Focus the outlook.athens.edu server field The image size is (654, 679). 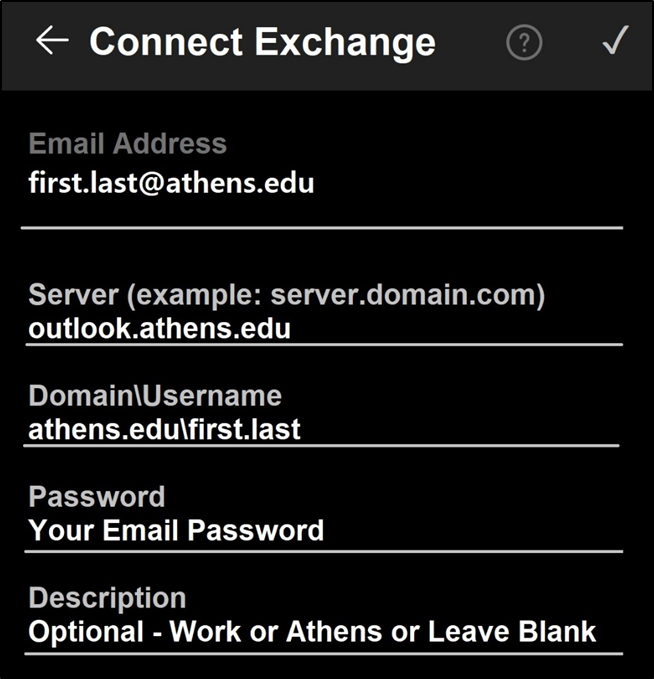pyautogui.click(x=160, y=327)
